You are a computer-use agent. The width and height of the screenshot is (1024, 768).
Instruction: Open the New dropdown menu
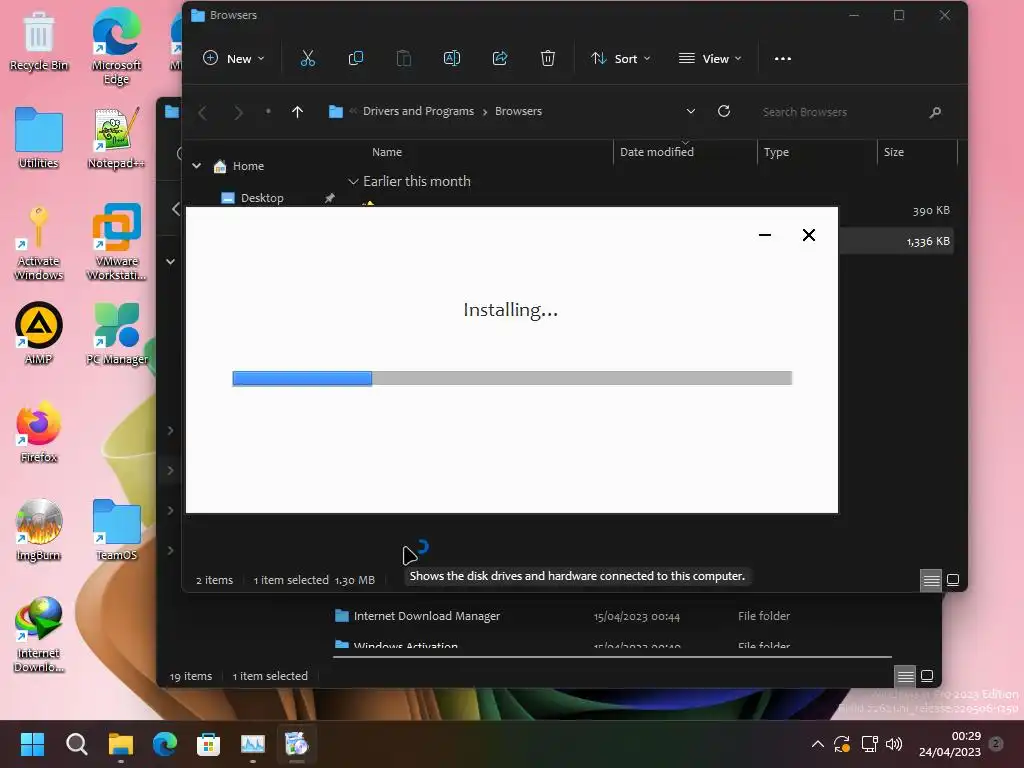(x=234, y=58)
